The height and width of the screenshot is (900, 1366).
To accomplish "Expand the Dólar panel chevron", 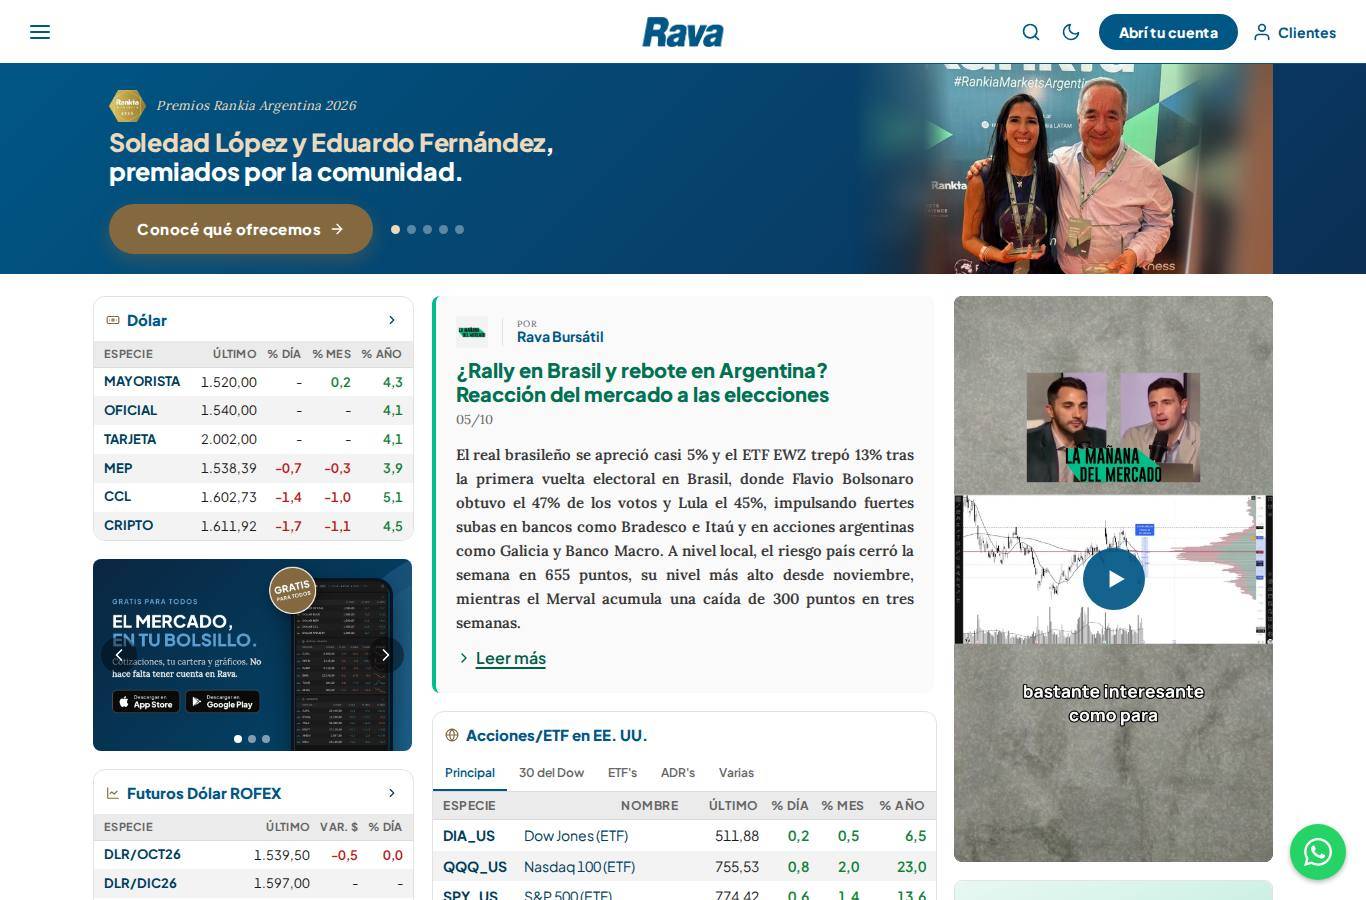I will tap(392, 320).
